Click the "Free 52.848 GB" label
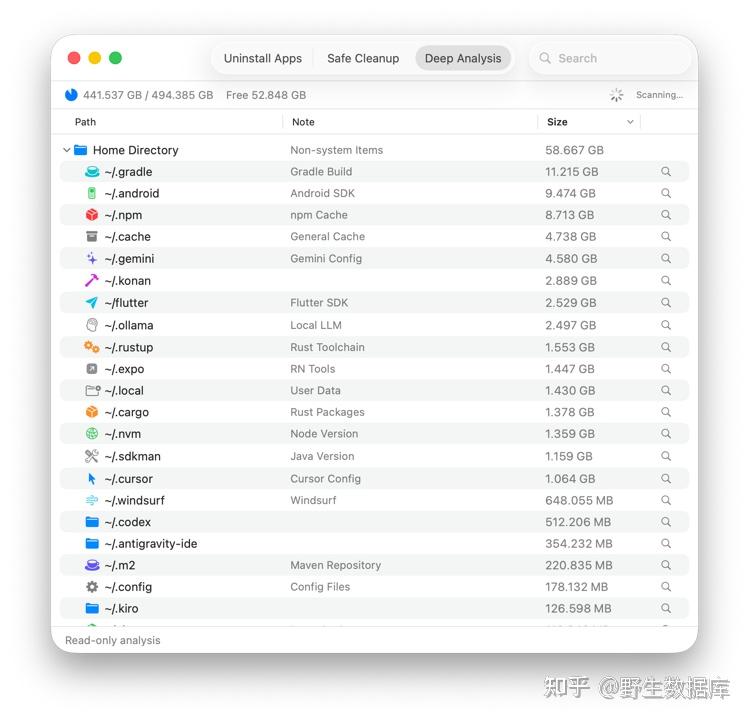The image size is (749, 720). point(266,95)
